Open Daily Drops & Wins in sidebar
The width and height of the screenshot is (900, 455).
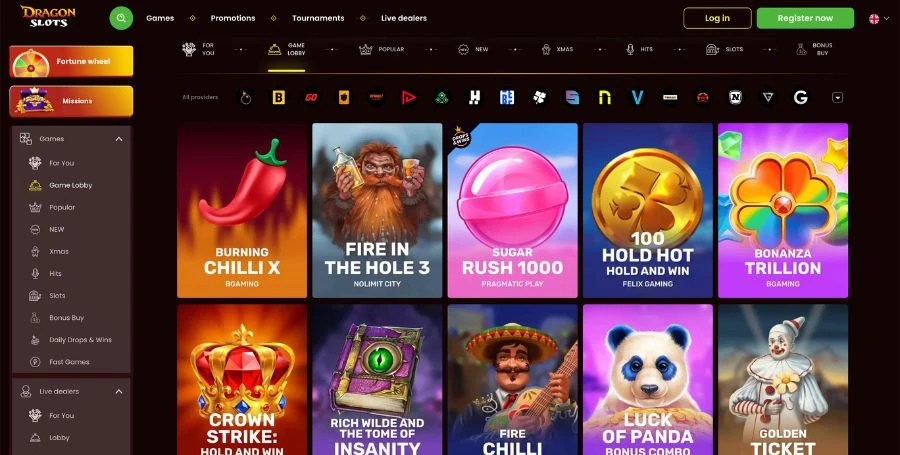tap(71, 340)
